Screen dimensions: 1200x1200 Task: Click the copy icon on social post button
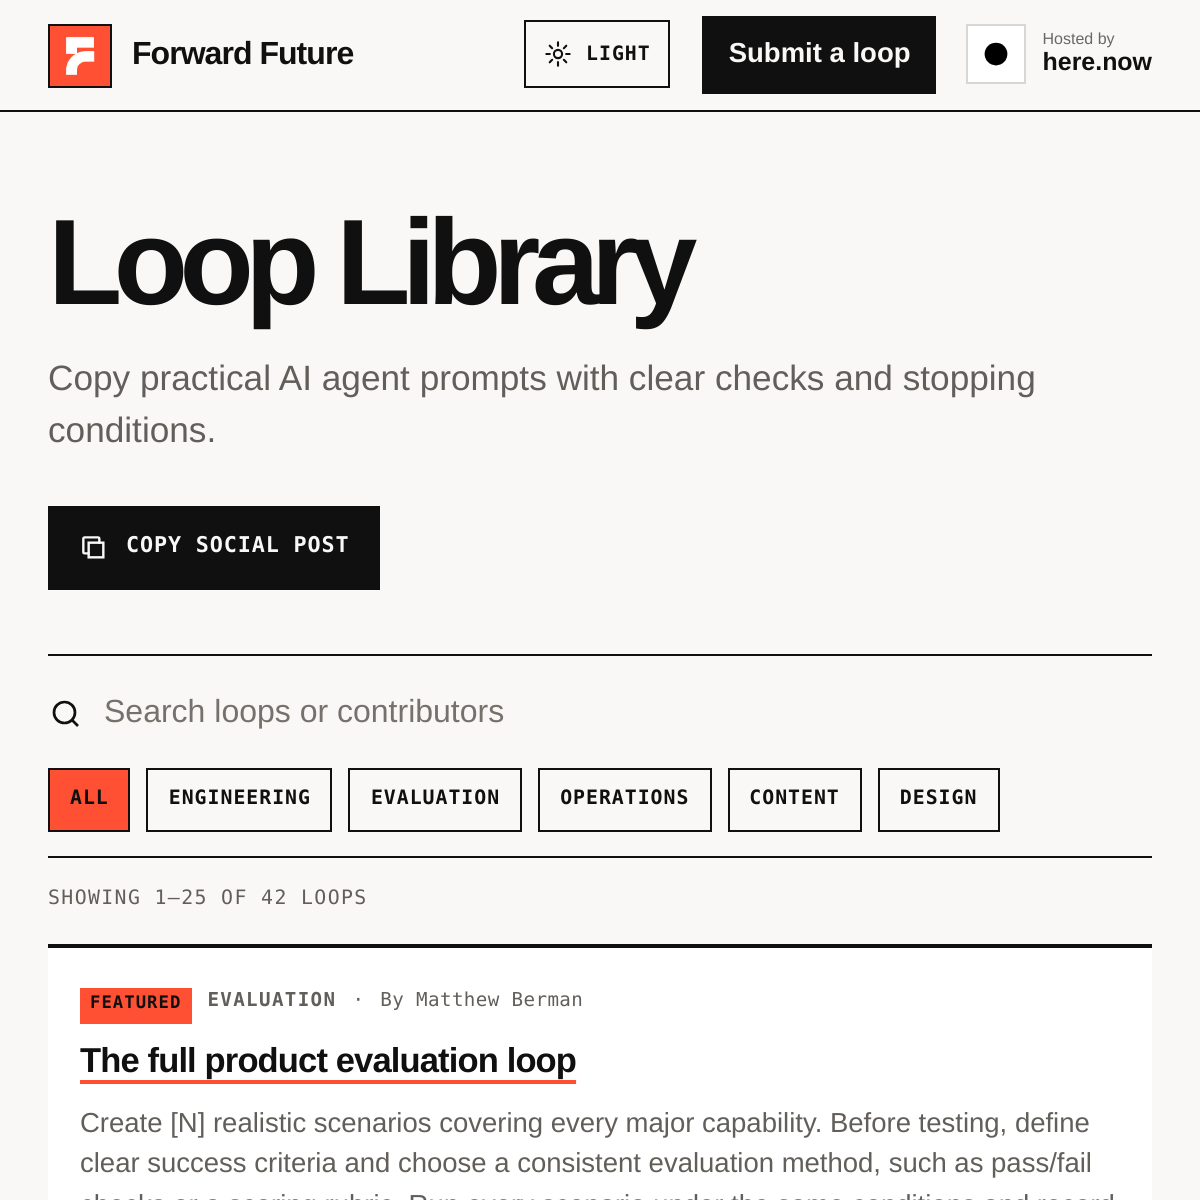tap(93, 547)
